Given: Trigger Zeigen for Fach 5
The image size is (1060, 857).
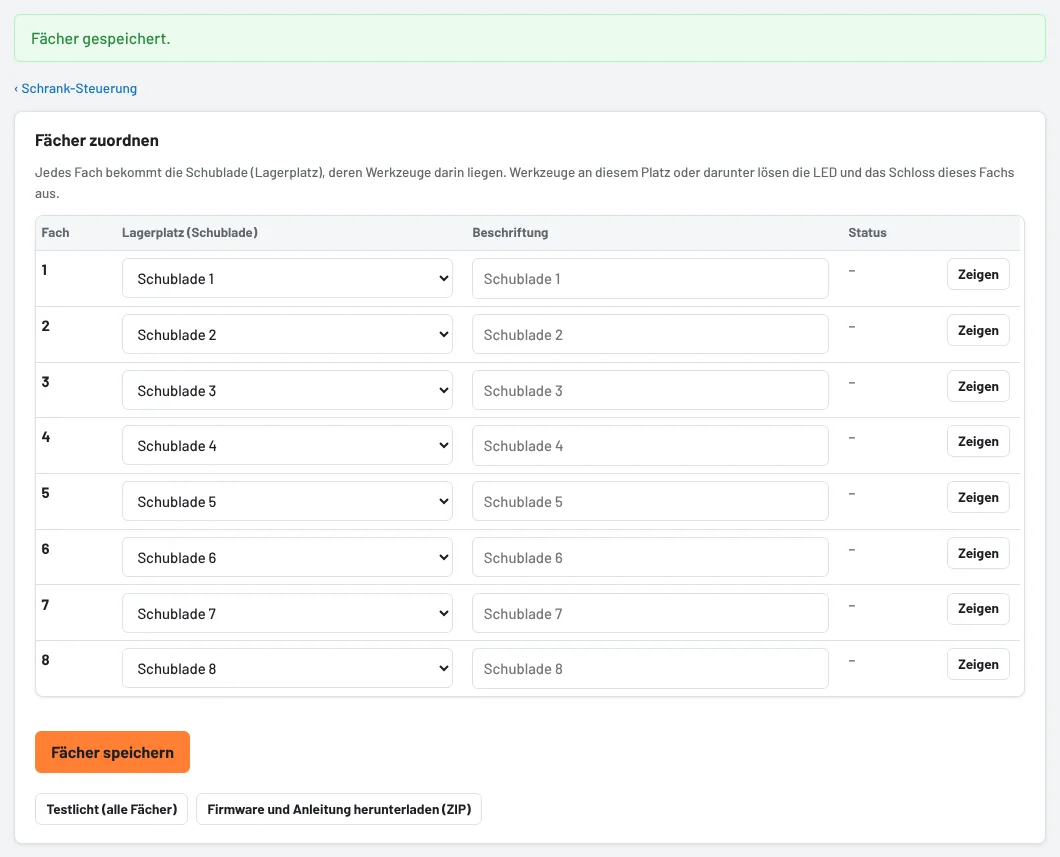Looking at the screenshot, I should point(978,497).
